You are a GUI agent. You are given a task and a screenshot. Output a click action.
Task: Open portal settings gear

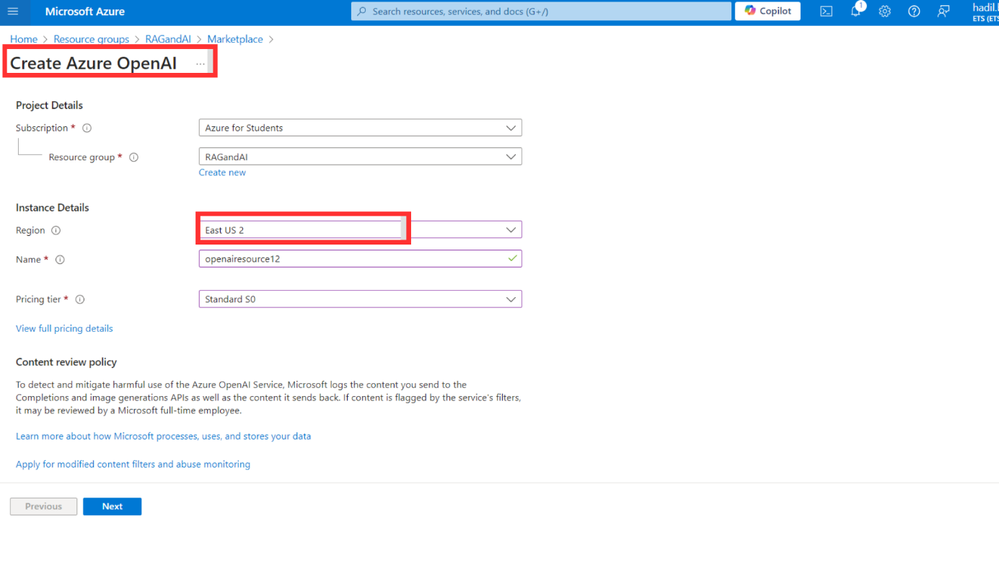pos(884,11)
